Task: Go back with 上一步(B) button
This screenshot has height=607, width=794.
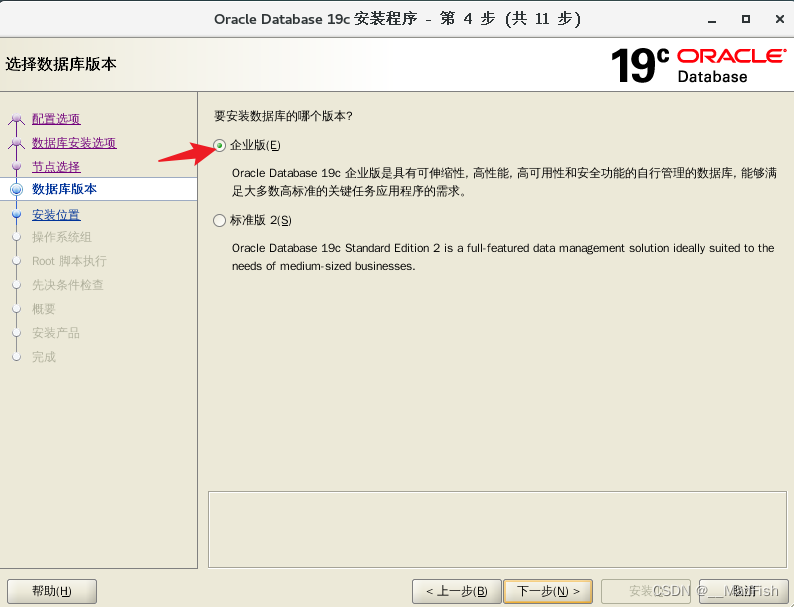Action: [457, 591]
